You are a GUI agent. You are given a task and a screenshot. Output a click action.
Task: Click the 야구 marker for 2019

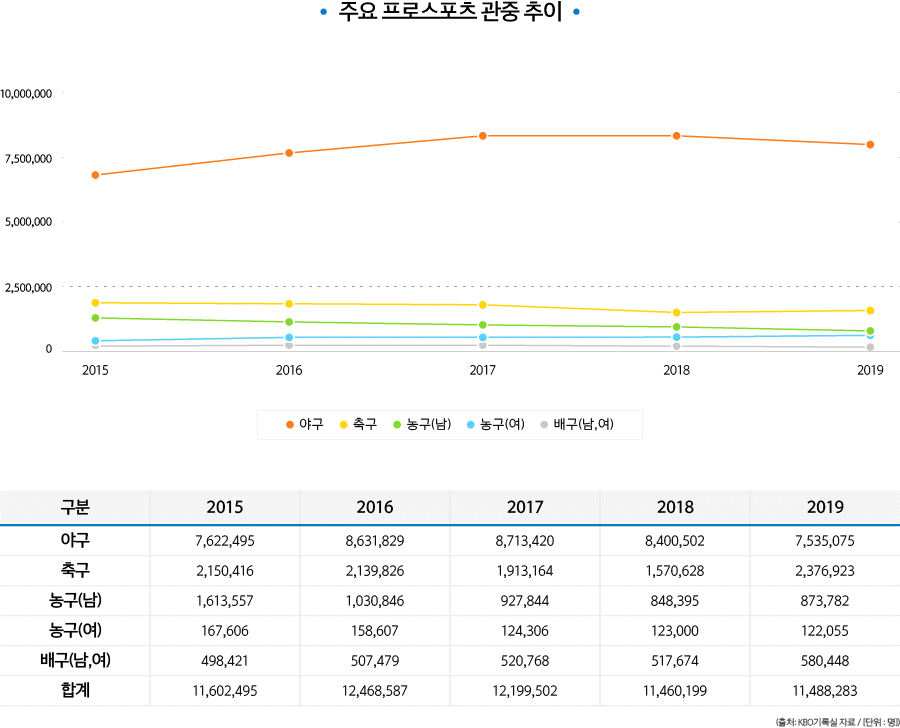(x=870, y=145)
